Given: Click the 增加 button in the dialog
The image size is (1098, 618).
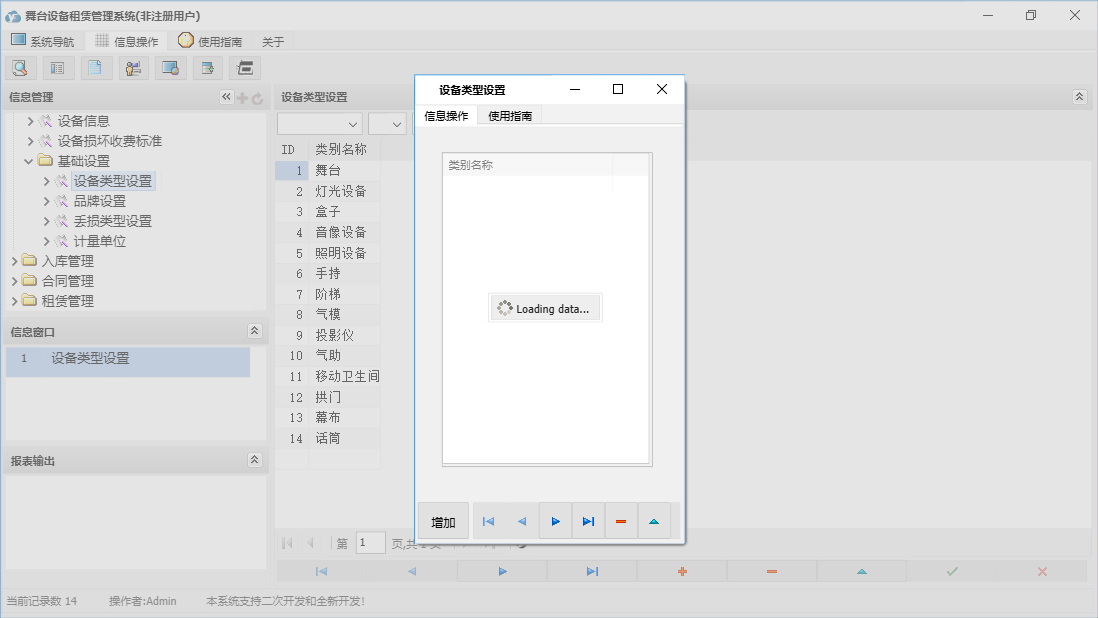Looking at the screenshot, I should (x=442, y=520).
